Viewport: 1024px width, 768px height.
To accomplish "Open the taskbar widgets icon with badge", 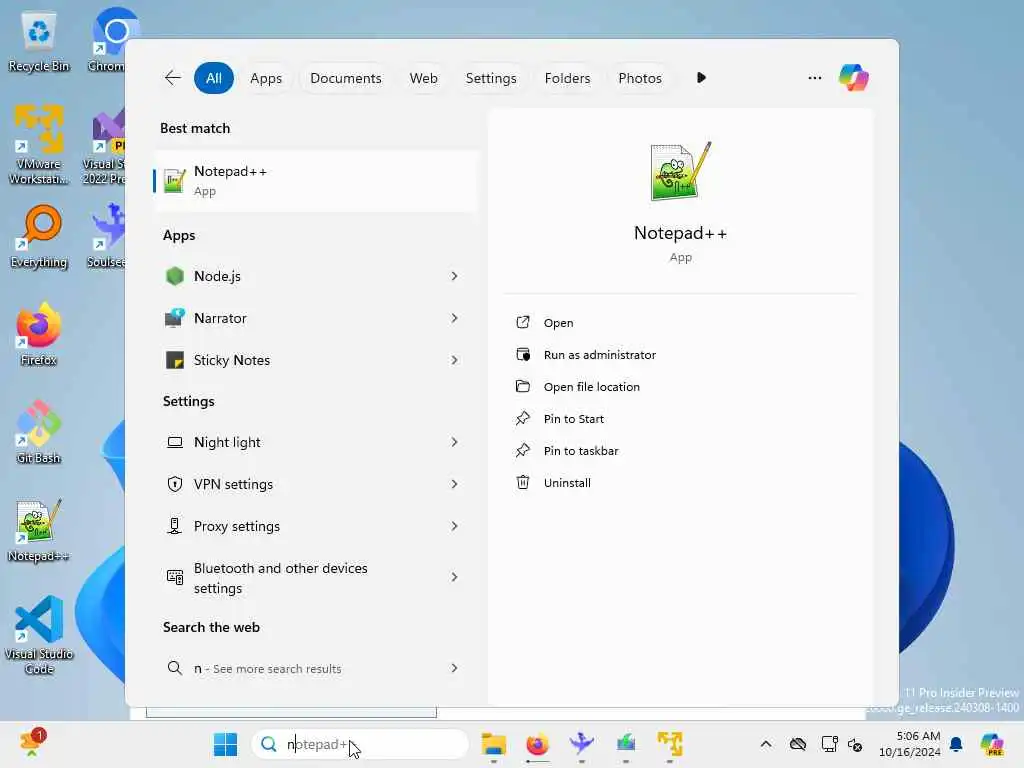I will [33, 743].
